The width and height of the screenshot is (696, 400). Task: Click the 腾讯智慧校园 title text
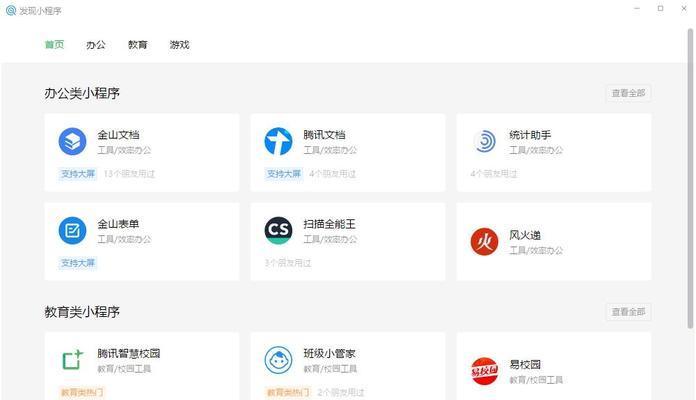129,353
